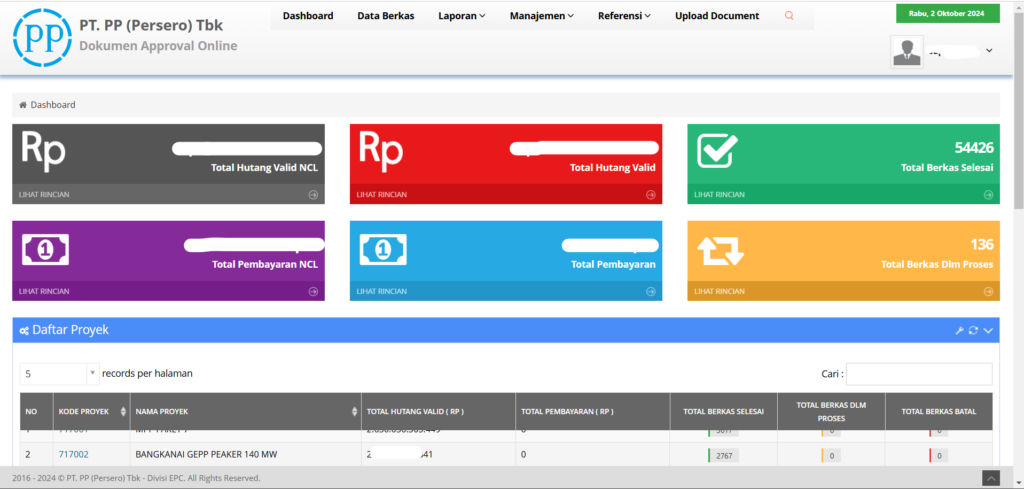
Task: Click the user avatar picture
Action: pyautogui.click(x=906, y=51)
